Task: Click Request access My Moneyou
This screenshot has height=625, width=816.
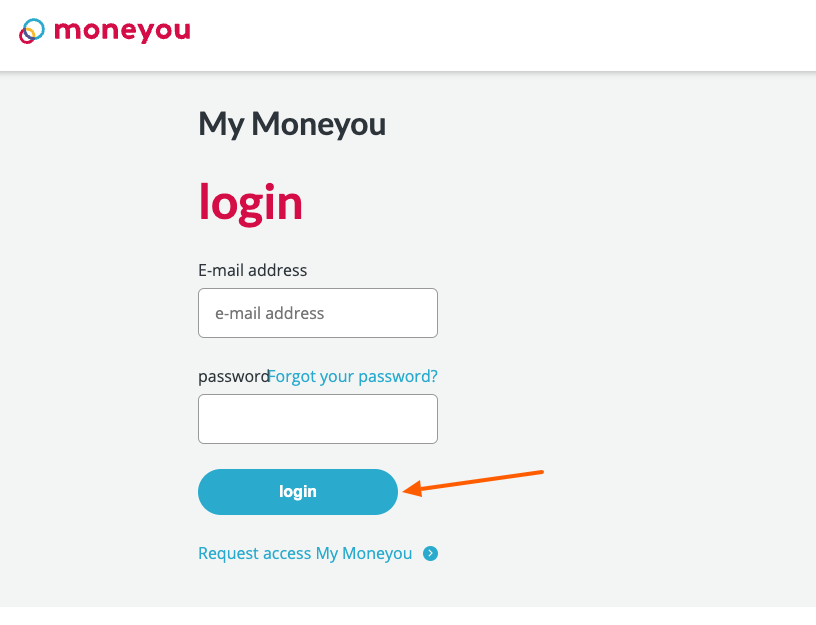Action: coord(305,553)
